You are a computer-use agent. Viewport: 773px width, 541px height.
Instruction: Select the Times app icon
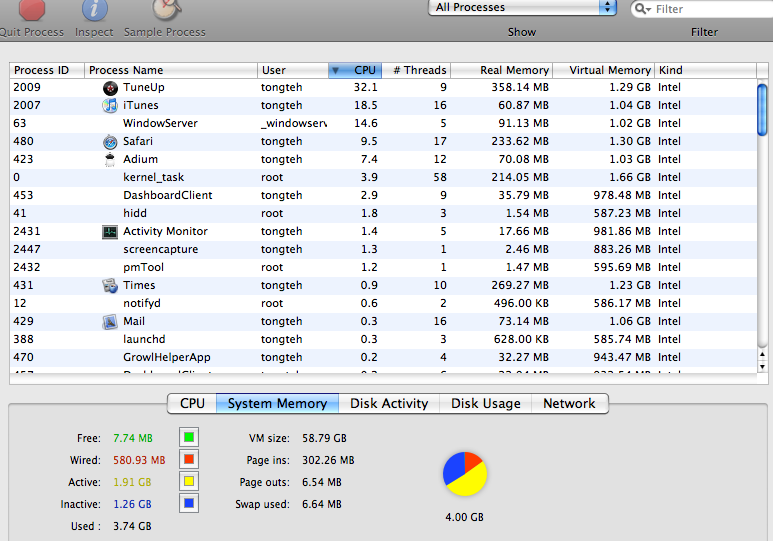pos(110,286)
